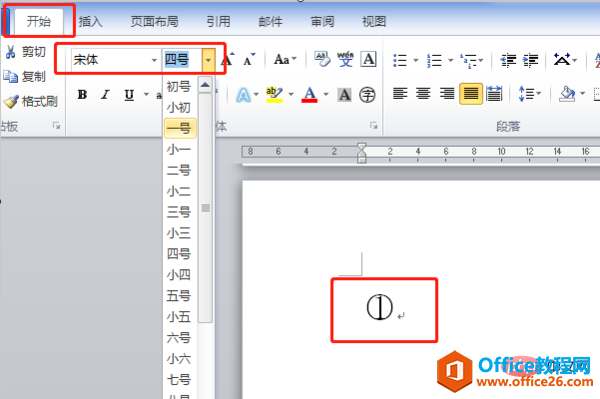Apply the text effects glowing A
The height and width of the screenshot is (399, 600).
pyautogui.click(x=243, y=94)
